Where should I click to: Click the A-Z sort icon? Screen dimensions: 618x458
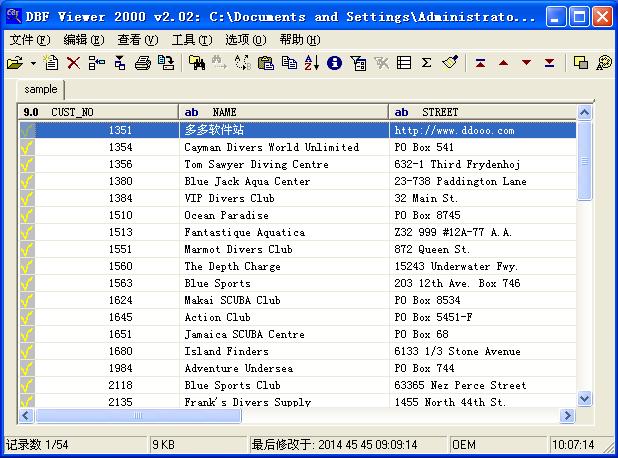(x=312, y=63)
